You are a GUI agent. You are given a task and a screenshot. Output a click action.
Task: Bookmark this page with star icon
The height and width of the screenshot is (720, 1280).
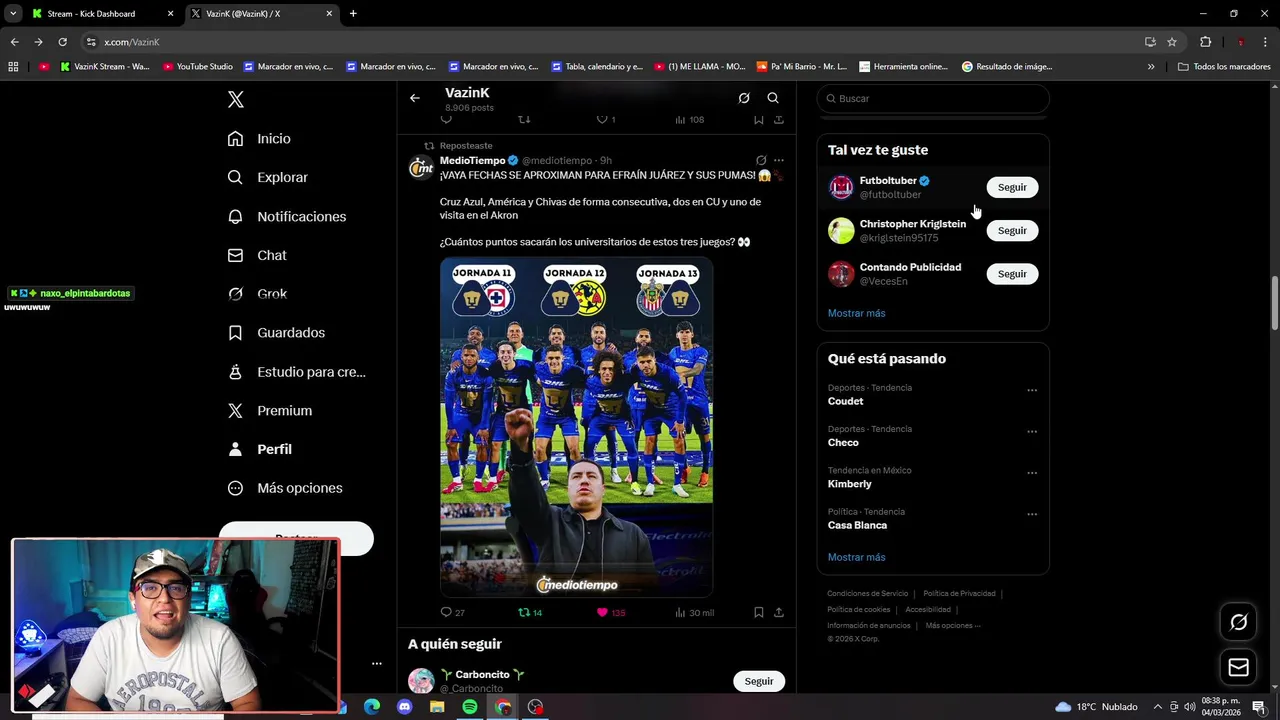tap(1172, 42)
